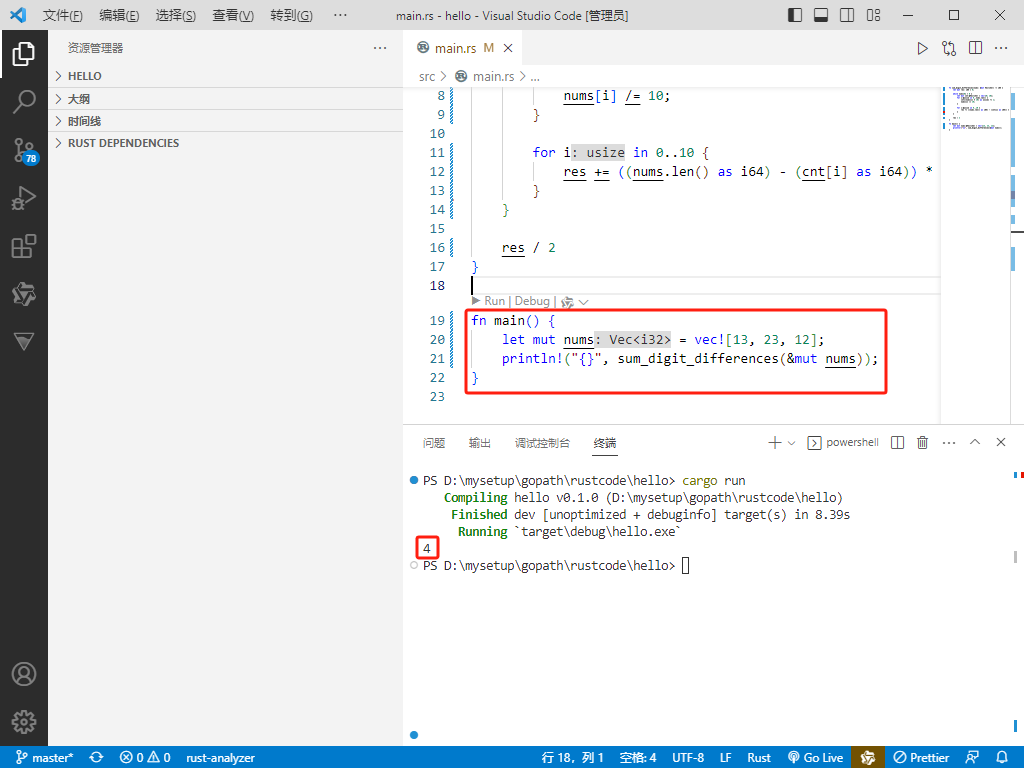This screenshot has height=768, width=1024.
Task: Expand the HELLO folder section
Action: pyautogui.click(x=84, y=76)
